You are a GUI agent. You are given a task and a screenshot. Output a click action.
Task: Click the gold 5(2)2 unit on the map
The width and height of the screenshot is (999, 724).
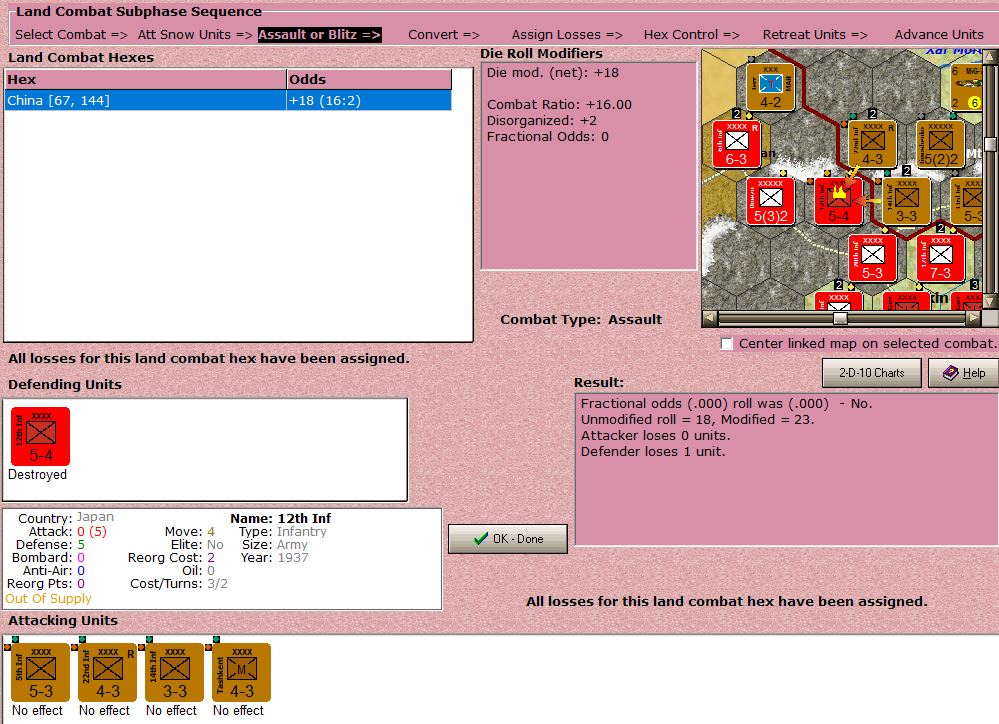pyautogui.click(x=941, y=144)
